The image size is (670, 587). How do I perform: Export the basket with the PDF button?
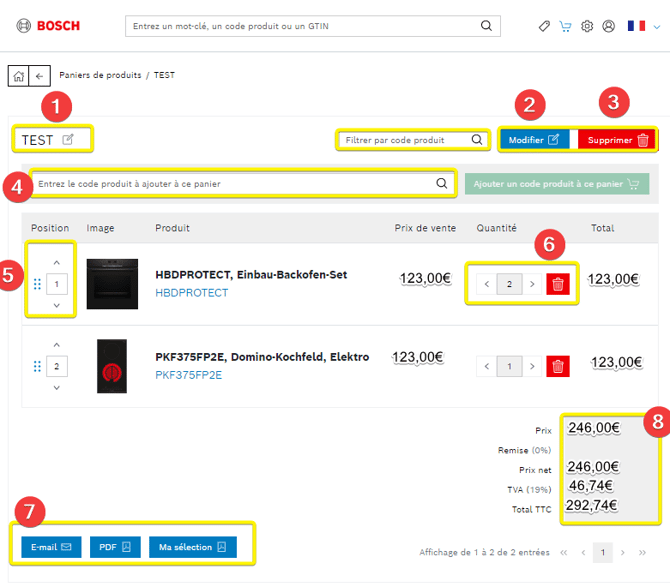[115, 547]
